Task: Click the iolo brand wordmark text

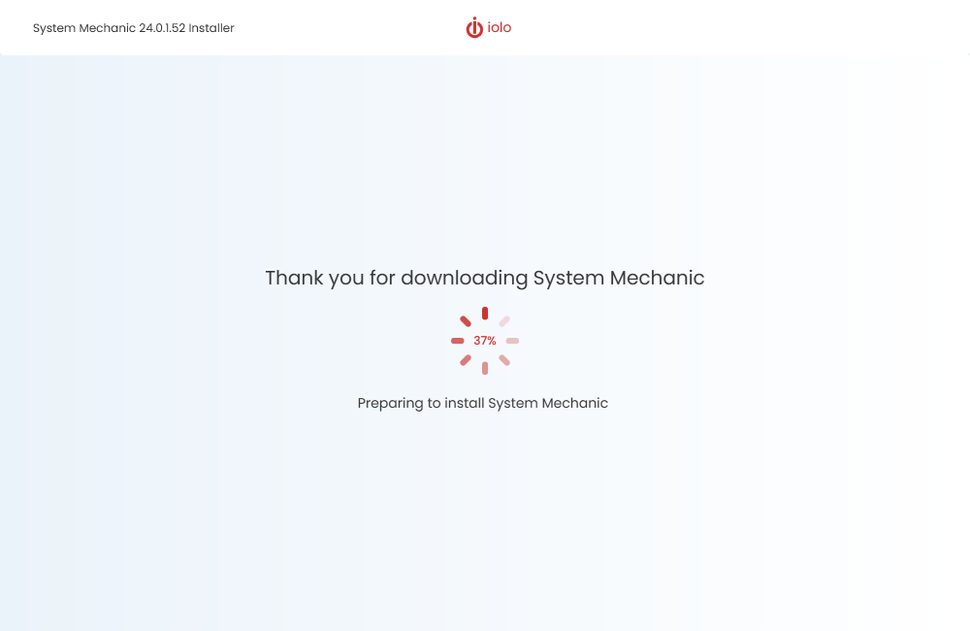Action: pyautogui.click(x=498, y=27)
